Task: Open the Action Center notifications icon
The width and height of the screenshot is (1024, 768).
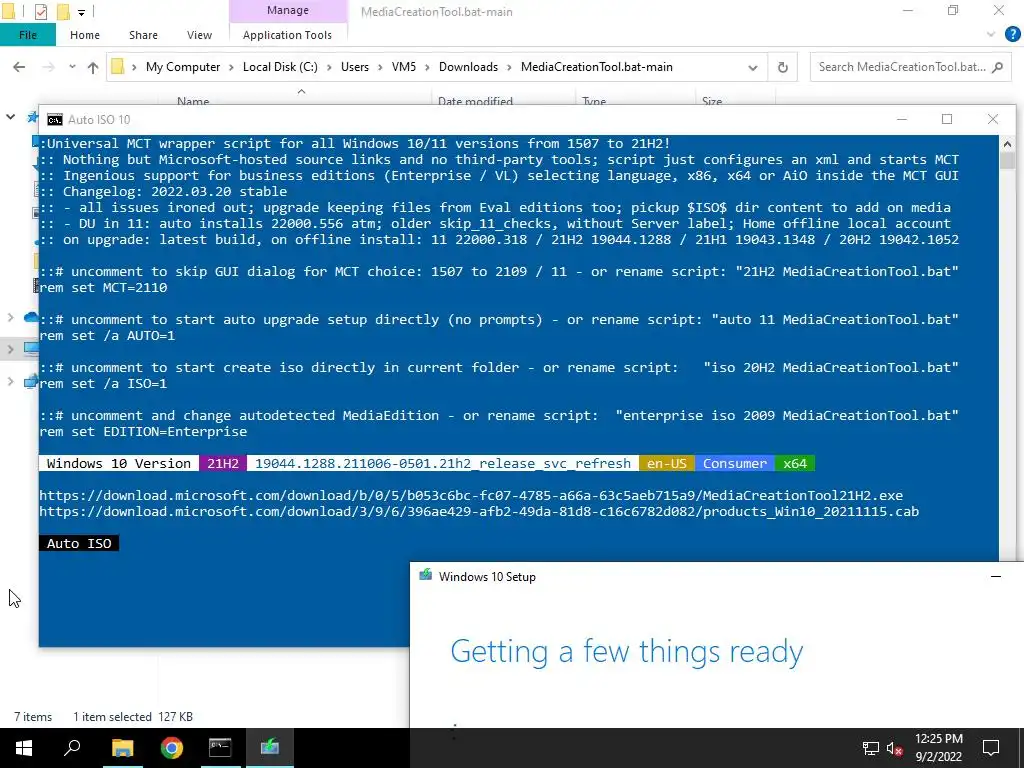Action: click(x=991, y=748)
